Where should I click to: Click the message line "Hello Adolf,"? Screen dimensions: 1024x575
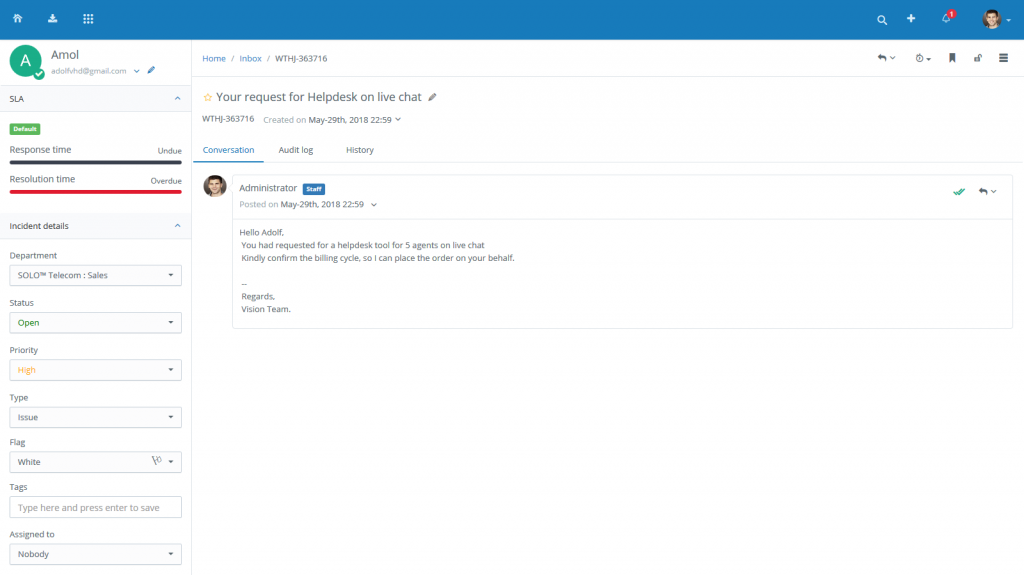[262, 232]
